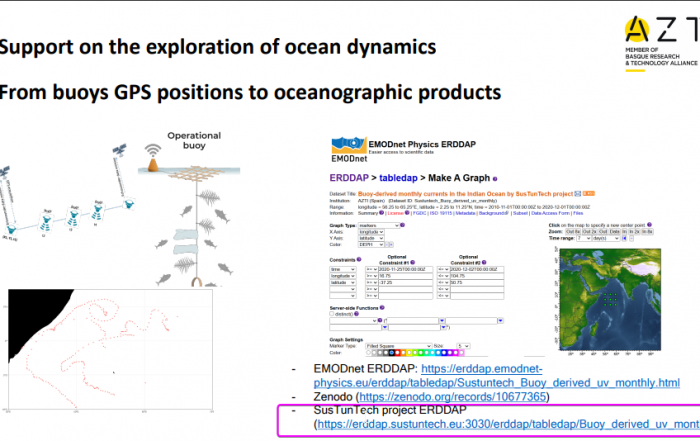
Task: Open the Time range day(s) unit dropdown
Action: pyautogui.click(x=606, y=238)
